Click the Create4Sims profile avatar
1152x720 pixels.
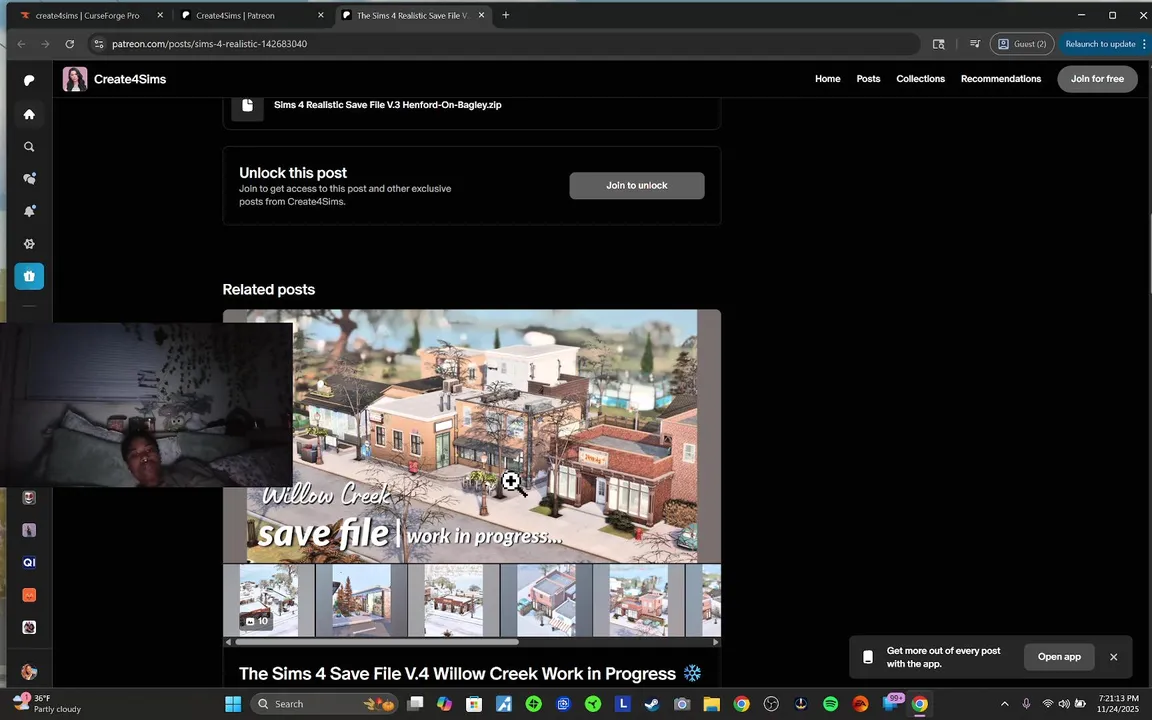pyautogui.click(x=75, y=79)
